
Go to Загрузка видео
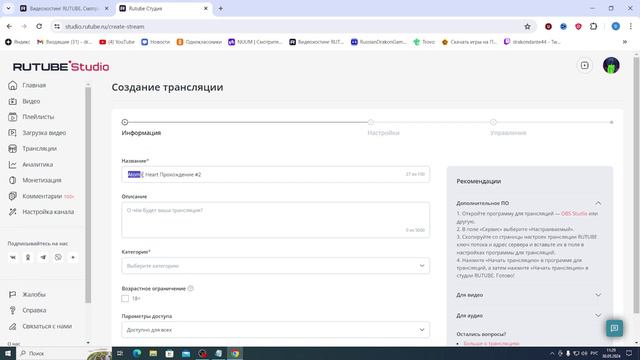[37, 133]
